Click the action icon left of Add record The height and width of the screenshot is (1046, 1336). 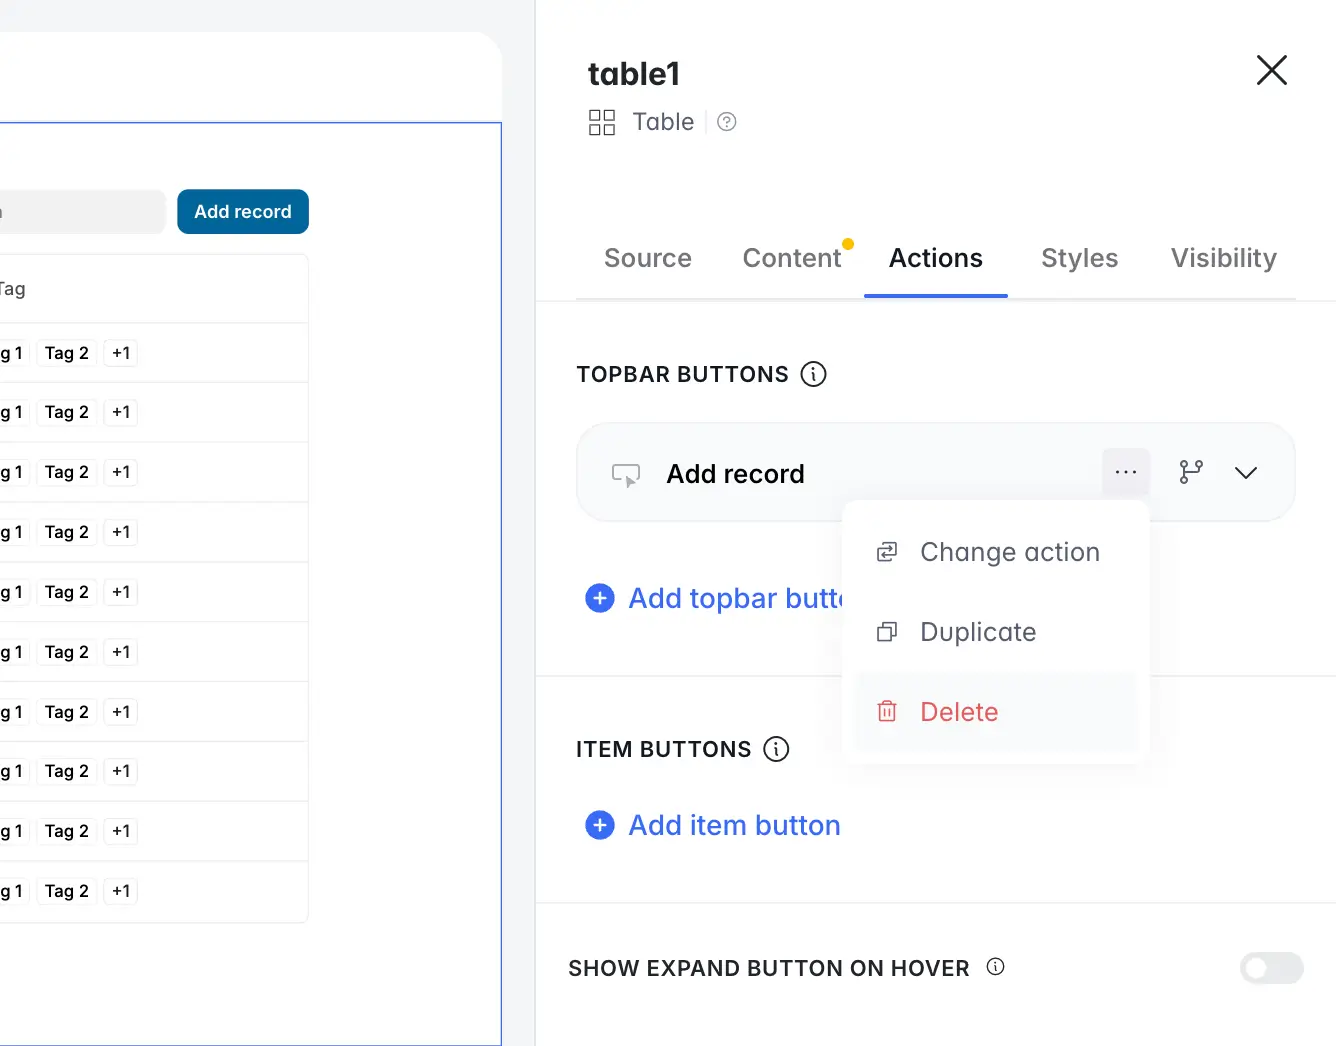pos(626,474)
